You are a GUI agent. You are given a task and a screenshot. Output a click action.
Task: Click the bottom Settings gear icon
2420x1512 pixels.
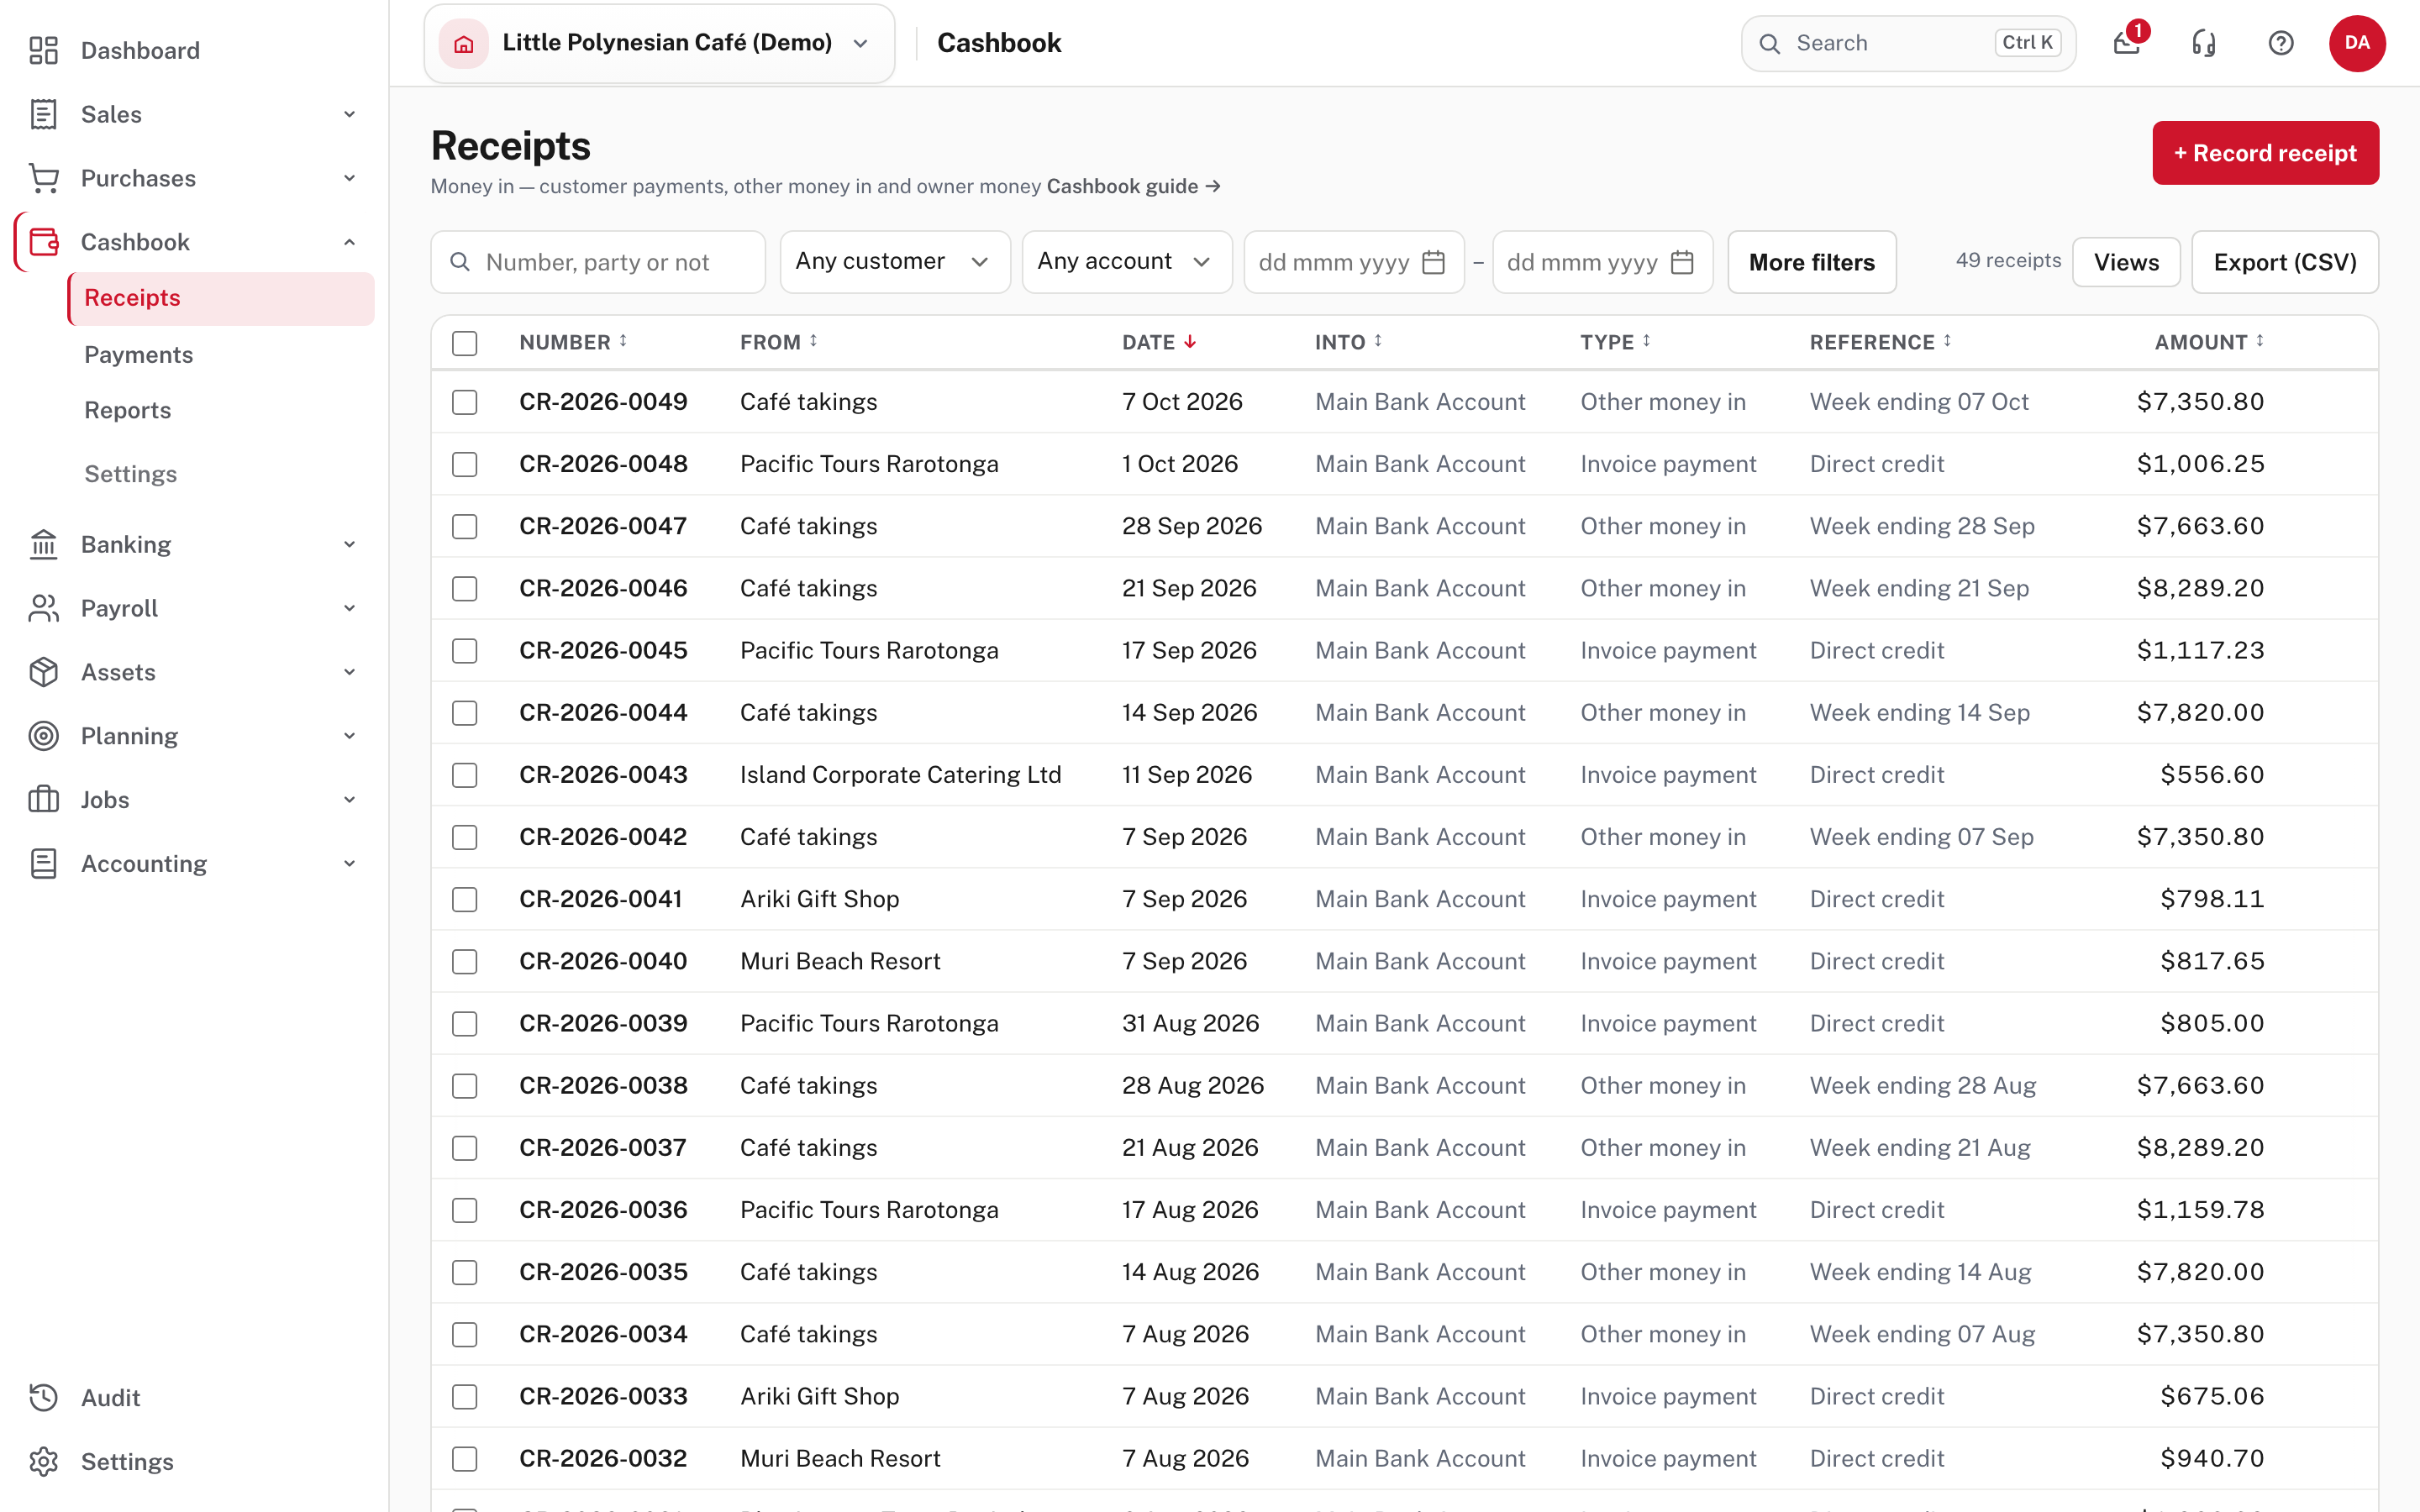[x=43, y=1462]
